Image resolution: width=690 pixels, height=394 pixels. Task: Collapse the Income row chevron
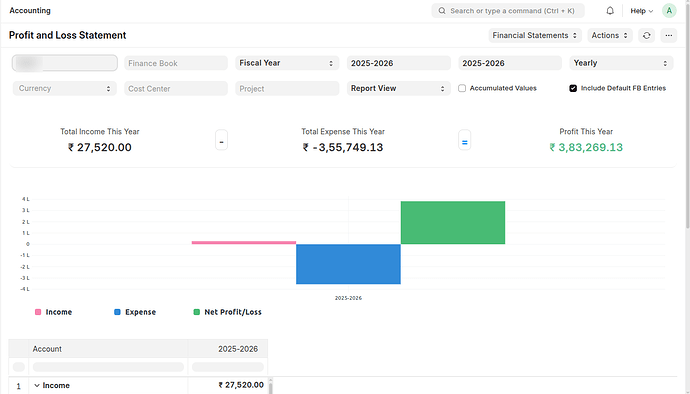(x=37, y=386)
